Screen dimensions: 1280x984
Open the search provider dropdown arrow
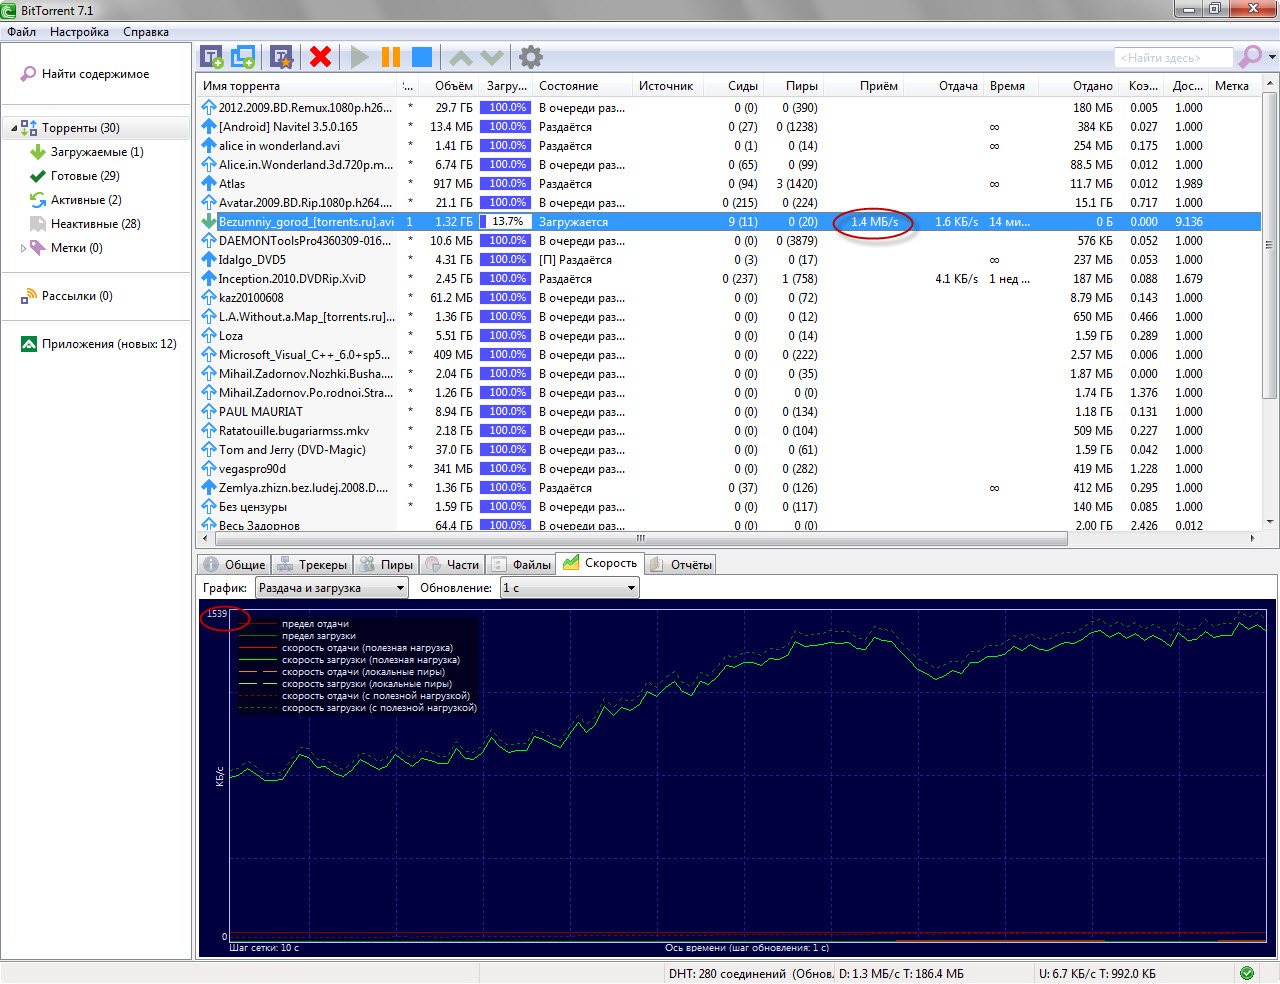[x=1272, y=57]
